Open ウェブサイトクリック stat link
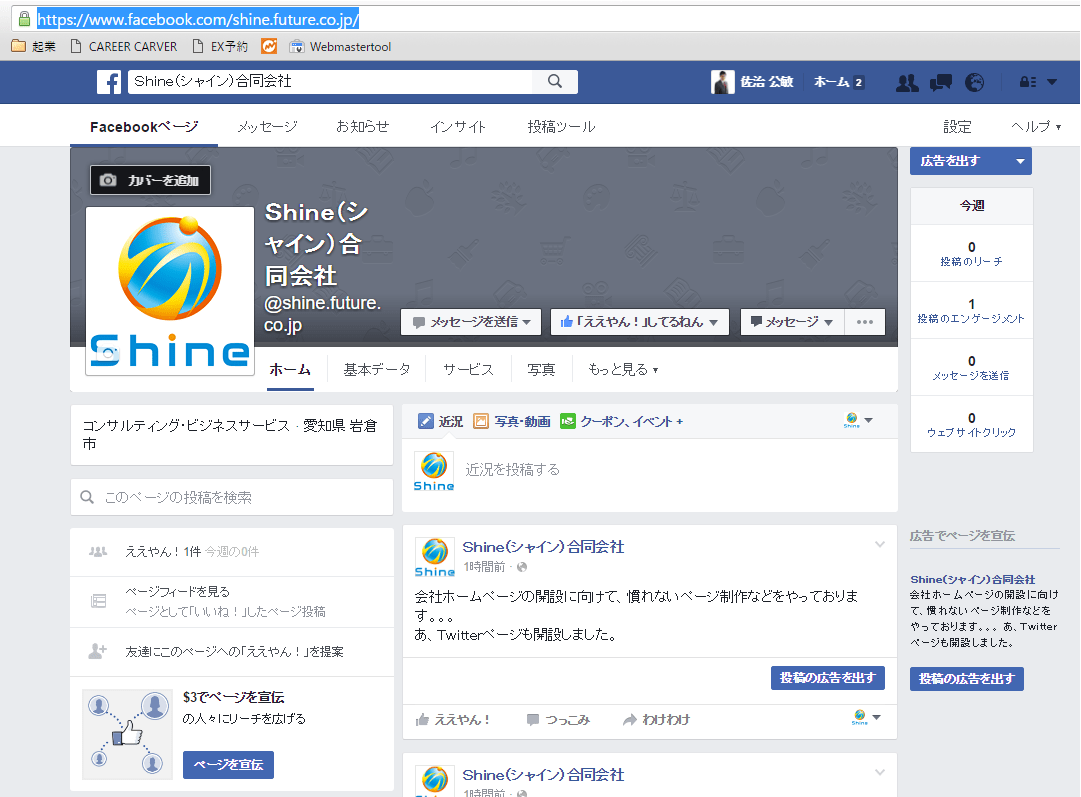This screenshot has width=1081, height=797. coord(971,432)
